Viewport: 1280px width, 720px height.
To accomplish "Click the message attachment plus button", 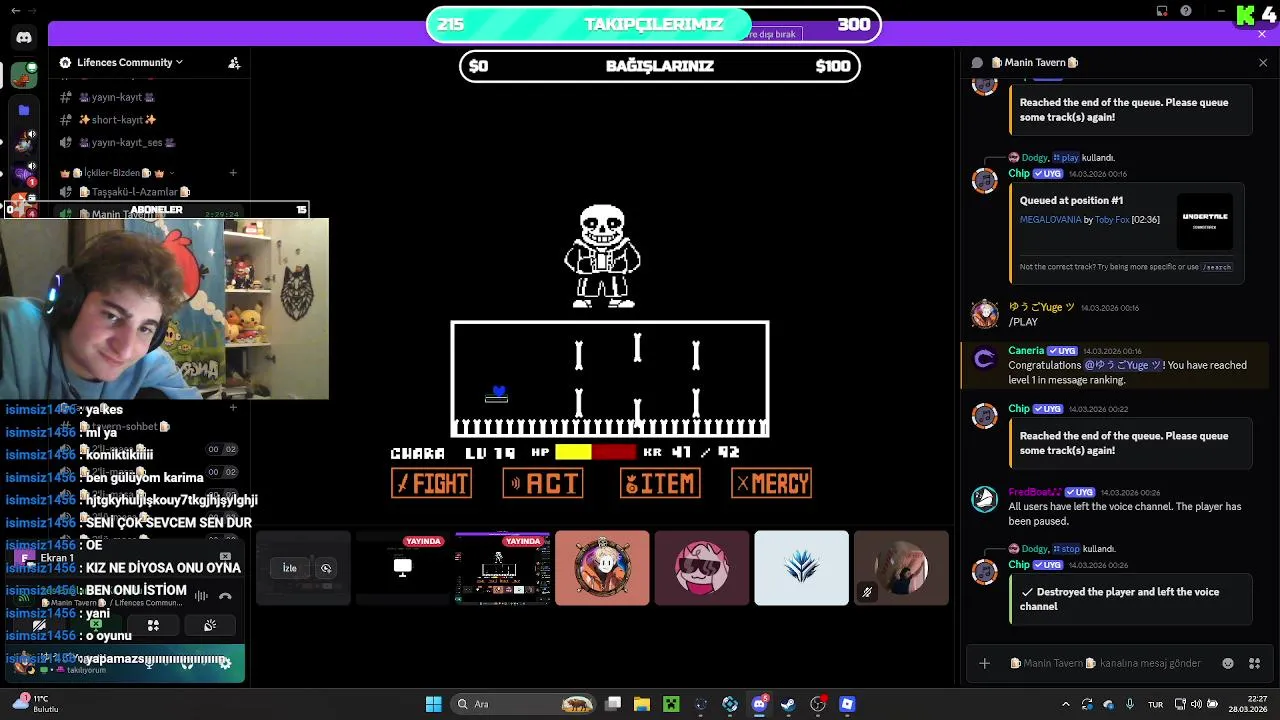I will coord(984,663).
